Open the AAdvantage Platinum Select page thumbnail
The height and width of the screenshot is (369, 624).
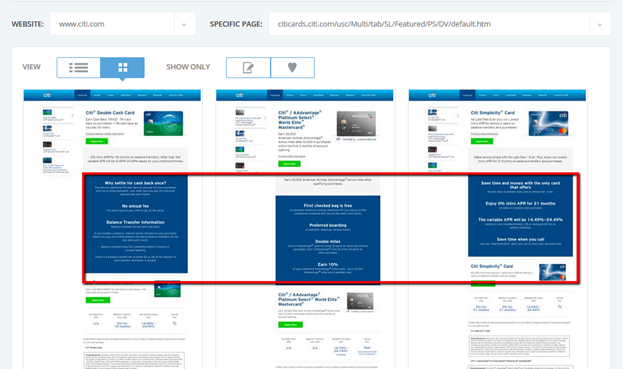pos(305,229)
